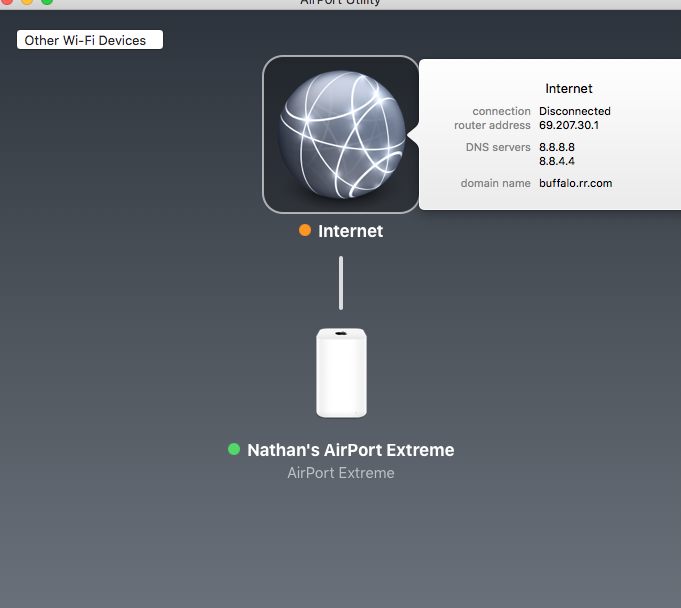Click the yellow minimize window button
This screenshot has width=681, height=608.
click(27, 1)
